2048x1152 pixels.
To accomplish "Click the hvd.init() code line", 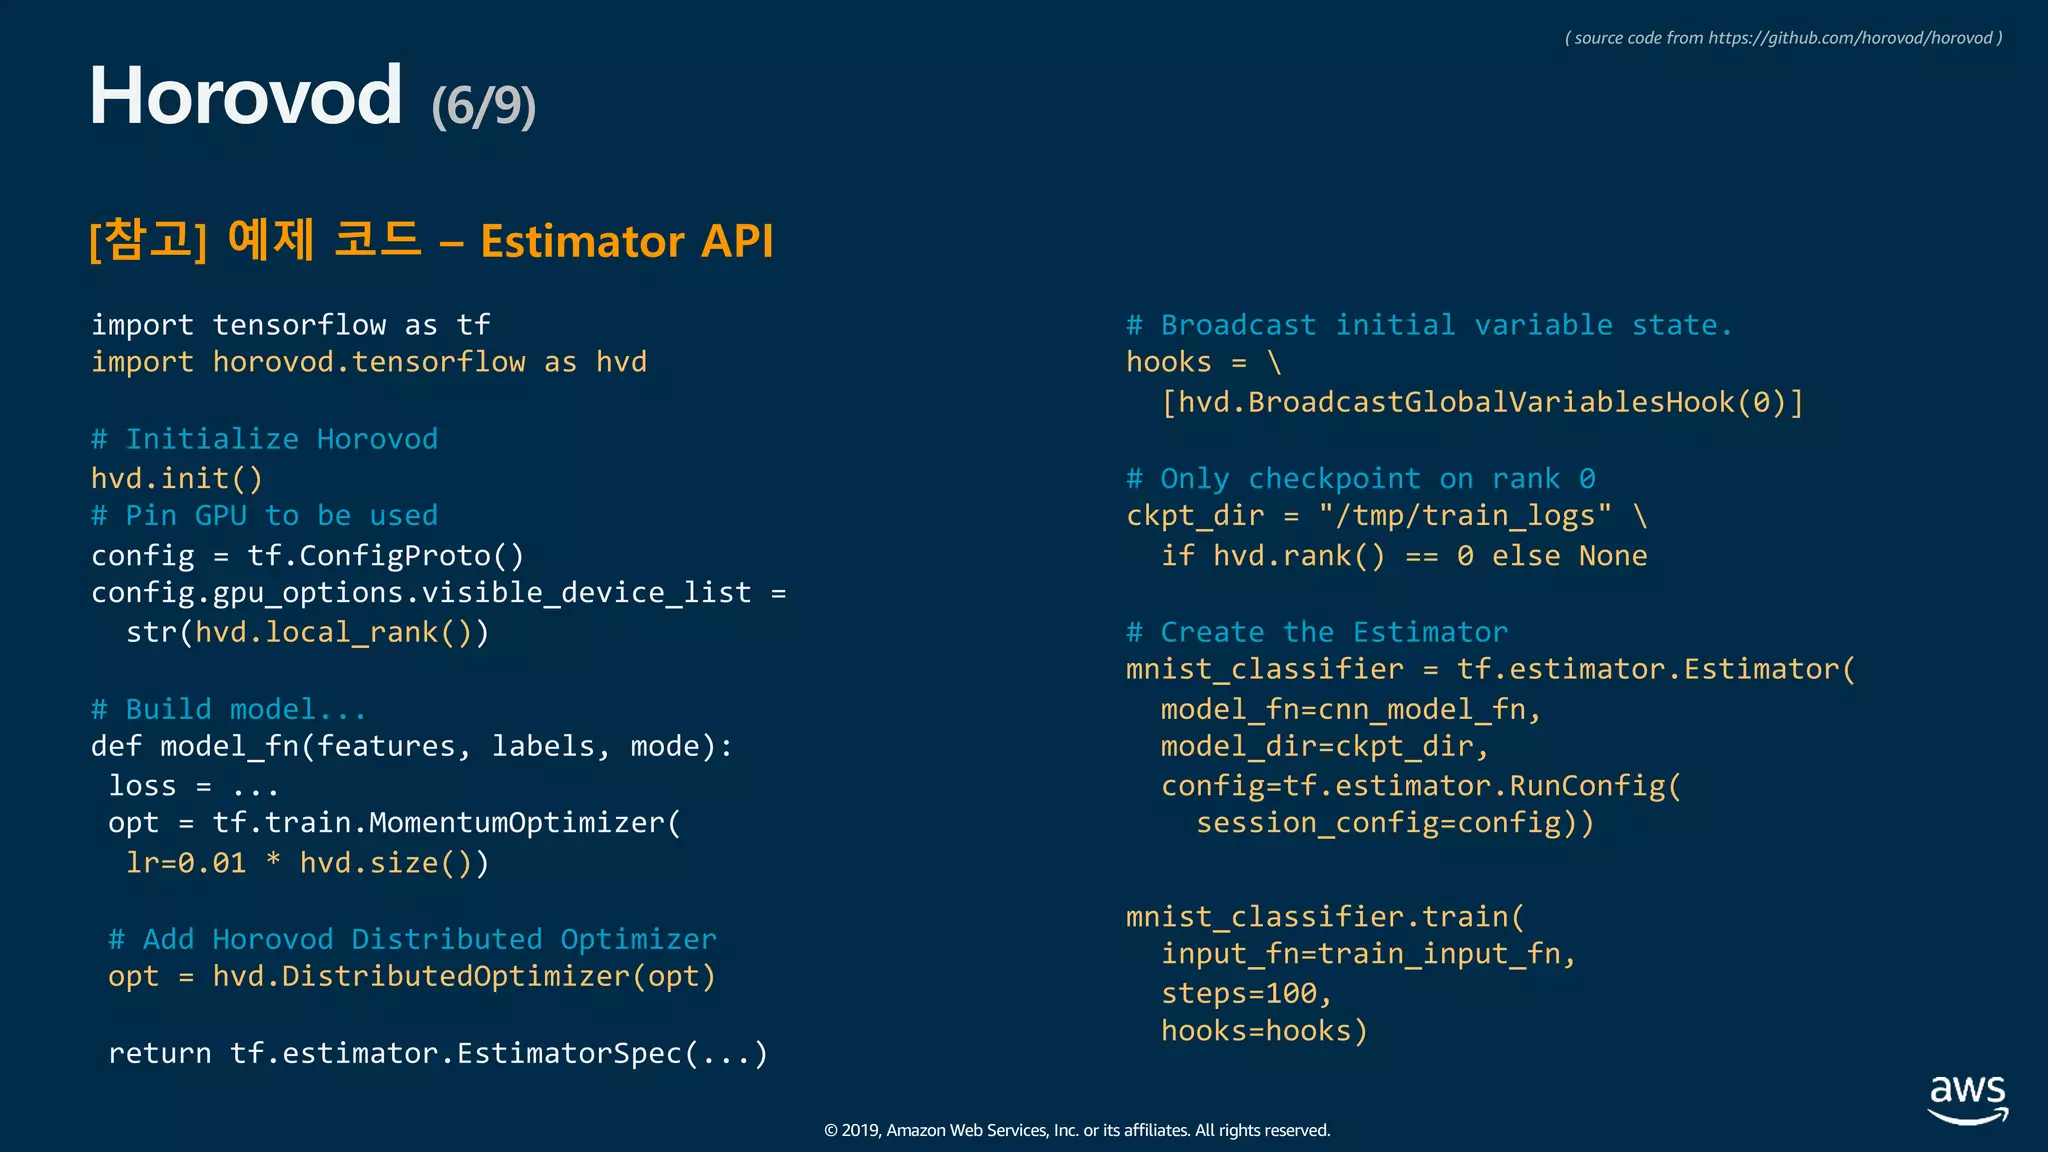I will [x=177, y=479].
